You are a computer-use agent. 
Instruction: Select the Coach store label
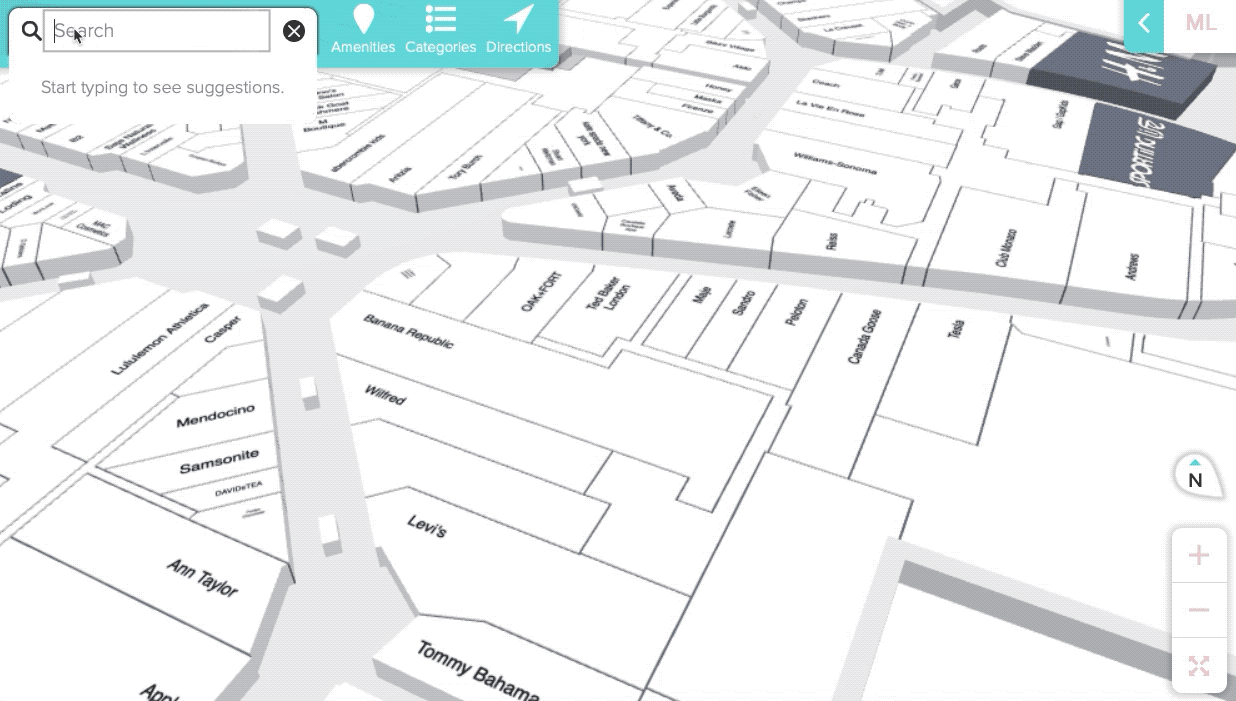(826, 84)
